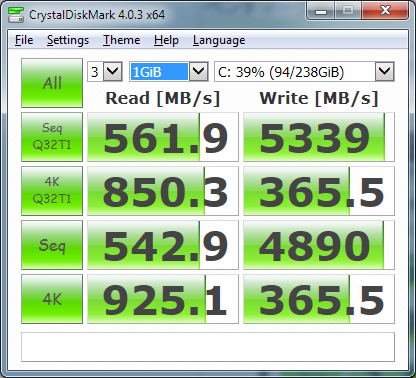
Task: Open the Settings menu
Action: coord(68,40)
